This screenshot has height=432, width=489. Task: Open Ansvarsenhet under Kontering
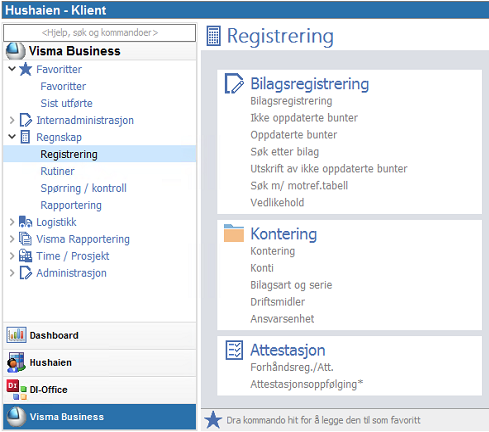point(282,319)
